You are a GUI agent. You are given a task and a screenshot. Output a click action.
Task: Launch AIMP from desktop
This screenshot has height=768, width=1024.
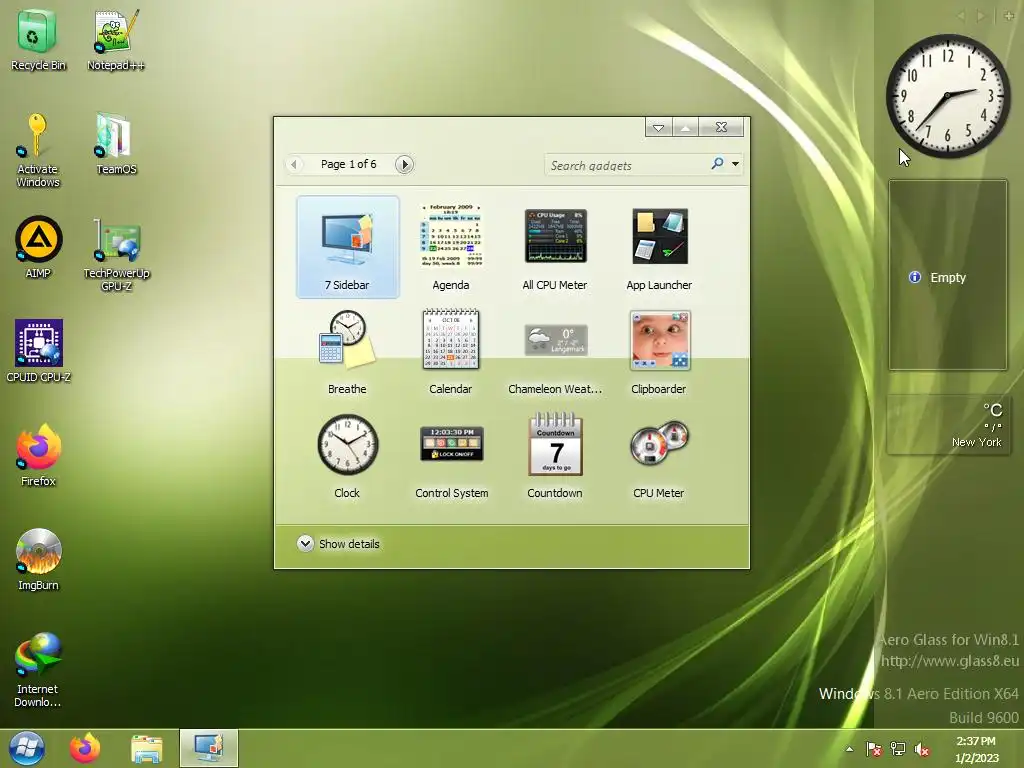click(x=38, y=248)
